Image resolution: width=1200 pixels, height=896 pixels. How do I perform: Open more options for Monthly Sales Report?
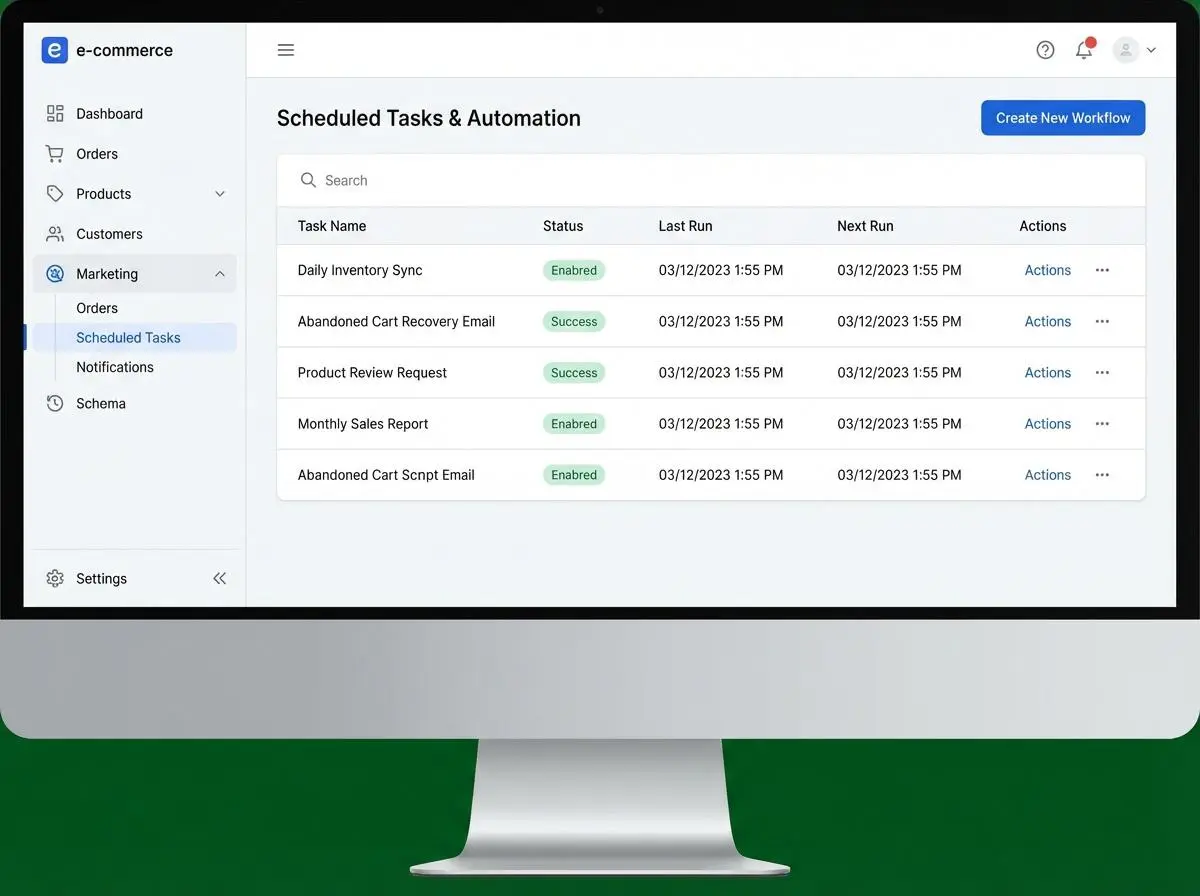coord(1102,424)
